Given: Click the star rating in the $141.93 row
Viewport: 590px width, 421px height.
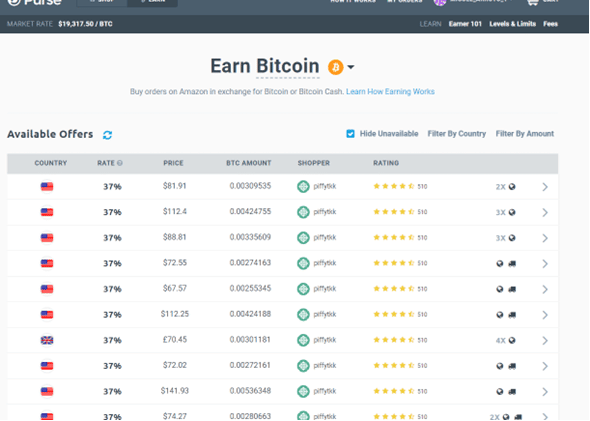Looking at the screenshot, I should tap(394, 391).
